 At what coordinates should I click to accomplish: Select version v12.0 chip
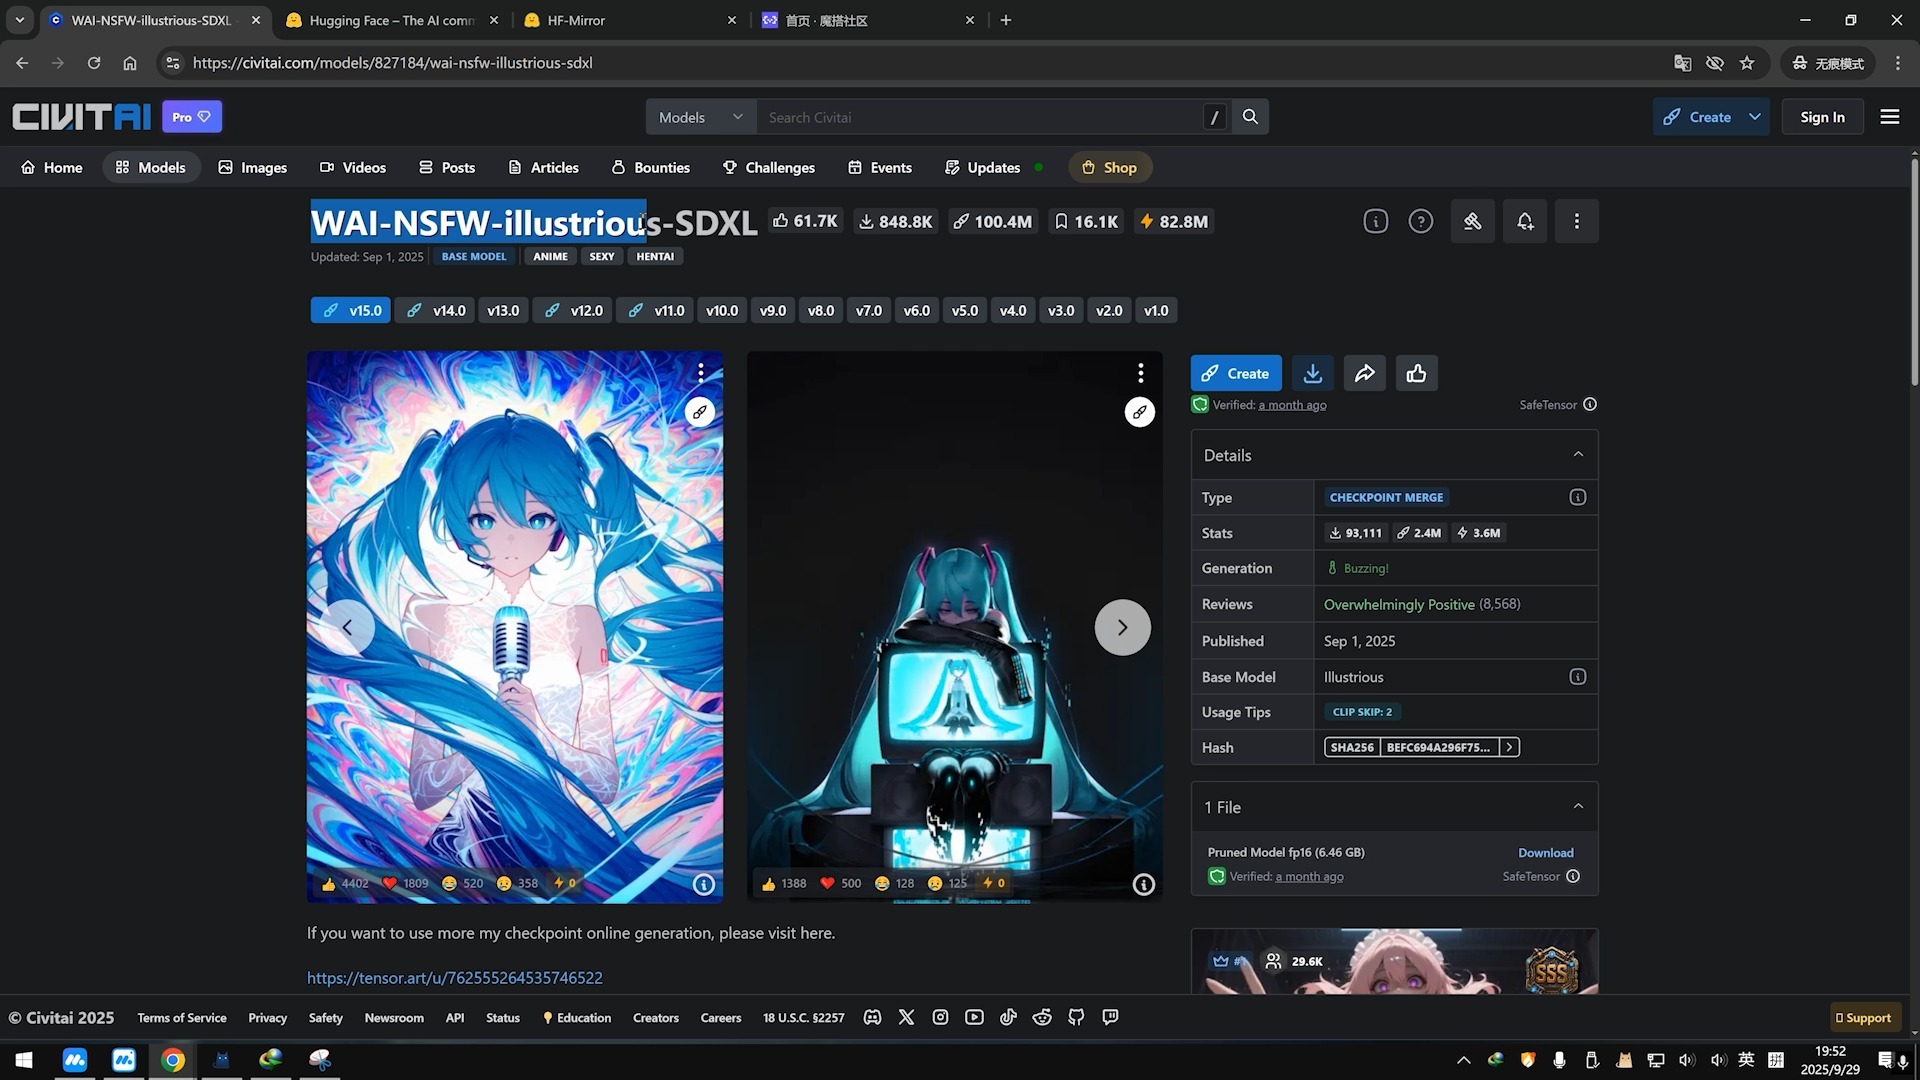[573, 311]
